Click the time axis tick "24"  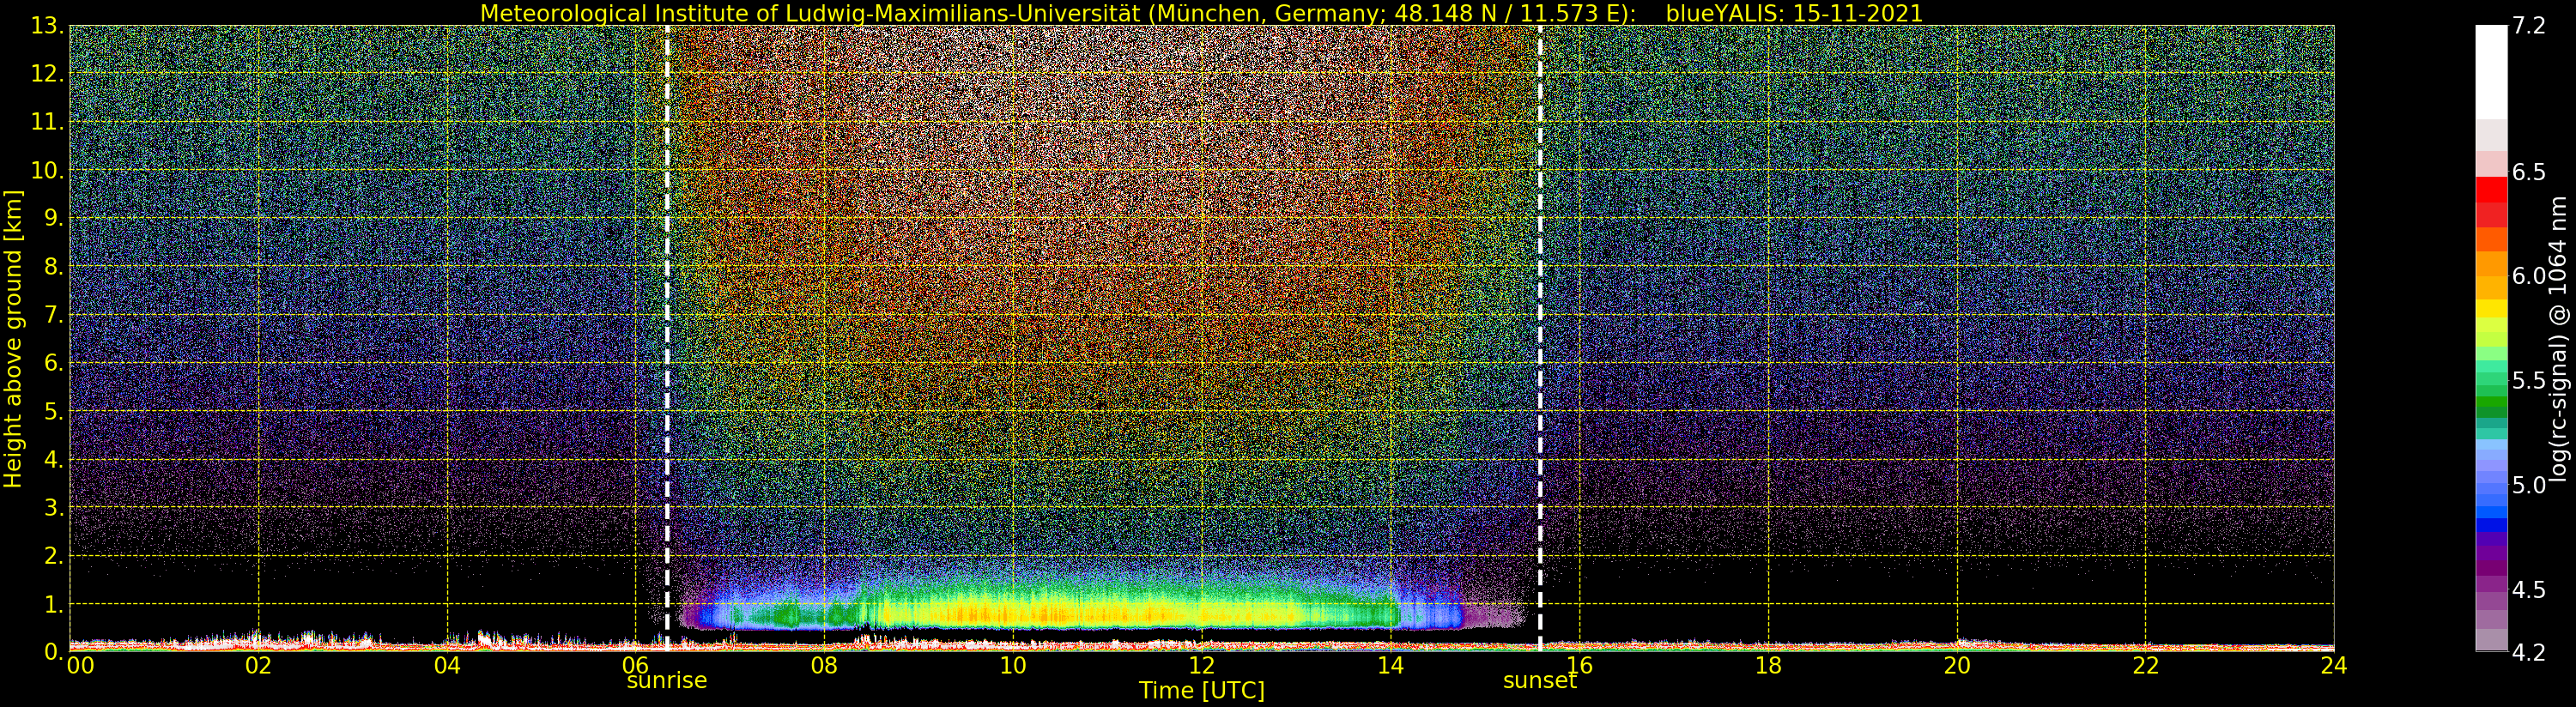click(x=2334, y=665)
